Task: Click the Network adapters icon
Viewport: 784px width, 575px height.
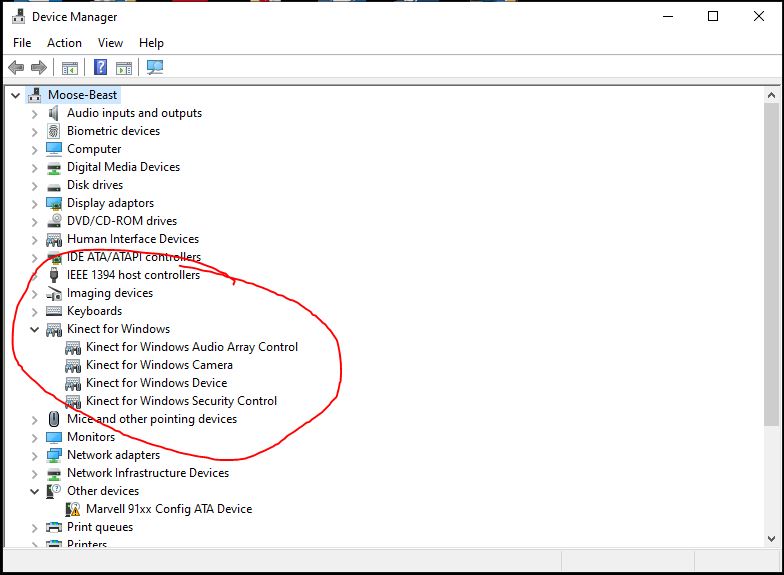Action: point(54,456)
